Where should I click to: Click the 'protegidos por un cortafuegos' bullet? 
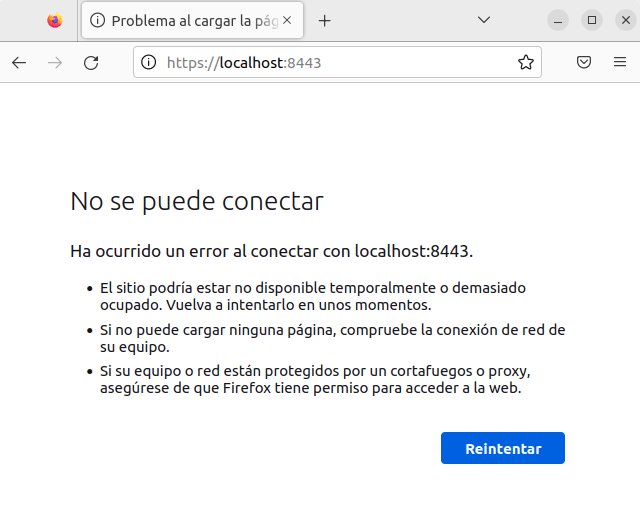click(315, 380)
